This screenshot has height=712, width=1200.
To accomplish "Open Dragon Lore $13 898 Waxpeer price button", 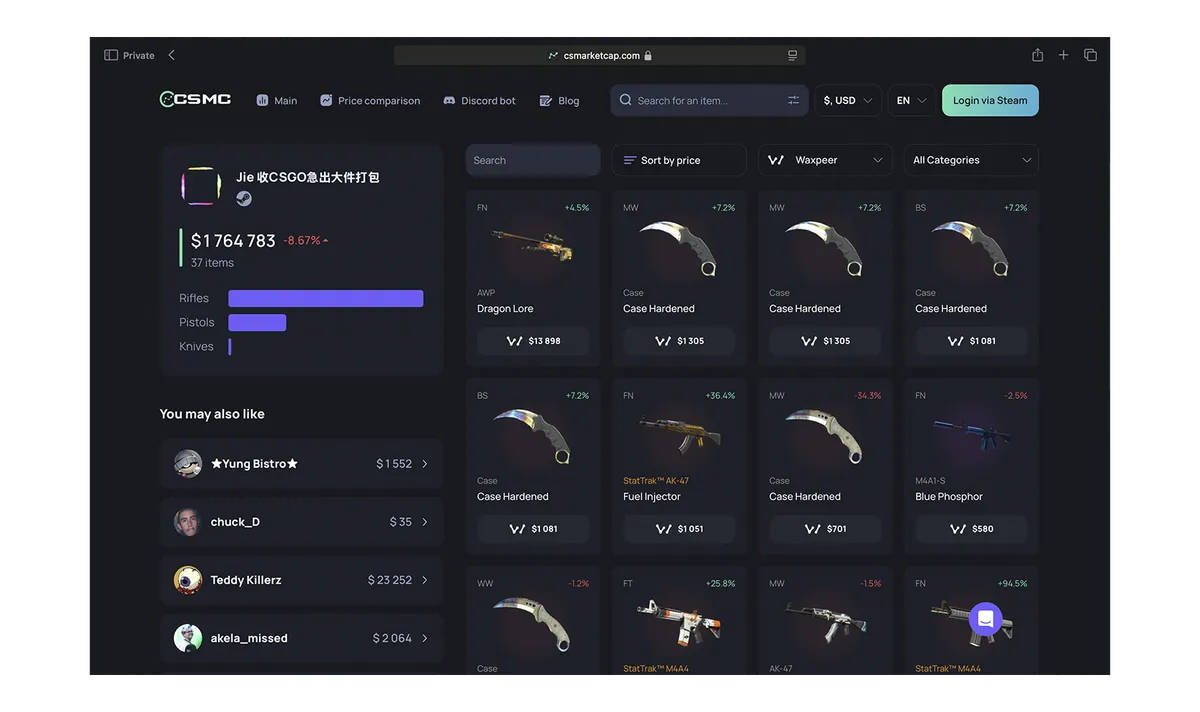I will click(533, 341).
